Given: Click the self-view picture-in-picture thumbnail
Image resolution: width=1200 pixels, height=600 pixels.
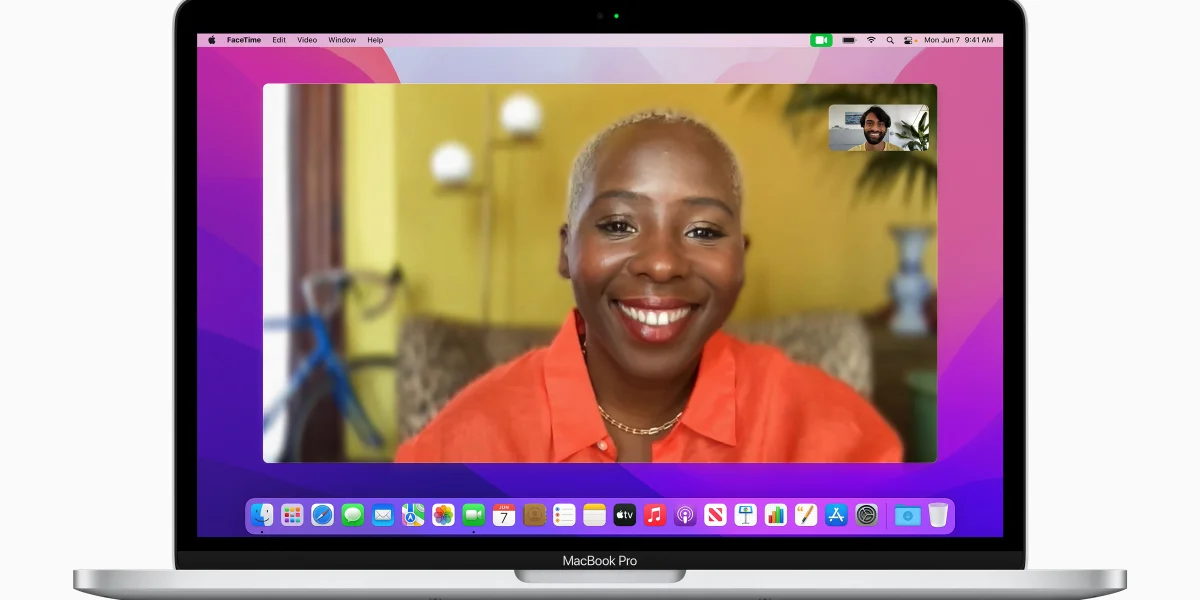Looking at the screenshot, I should 879,128.
